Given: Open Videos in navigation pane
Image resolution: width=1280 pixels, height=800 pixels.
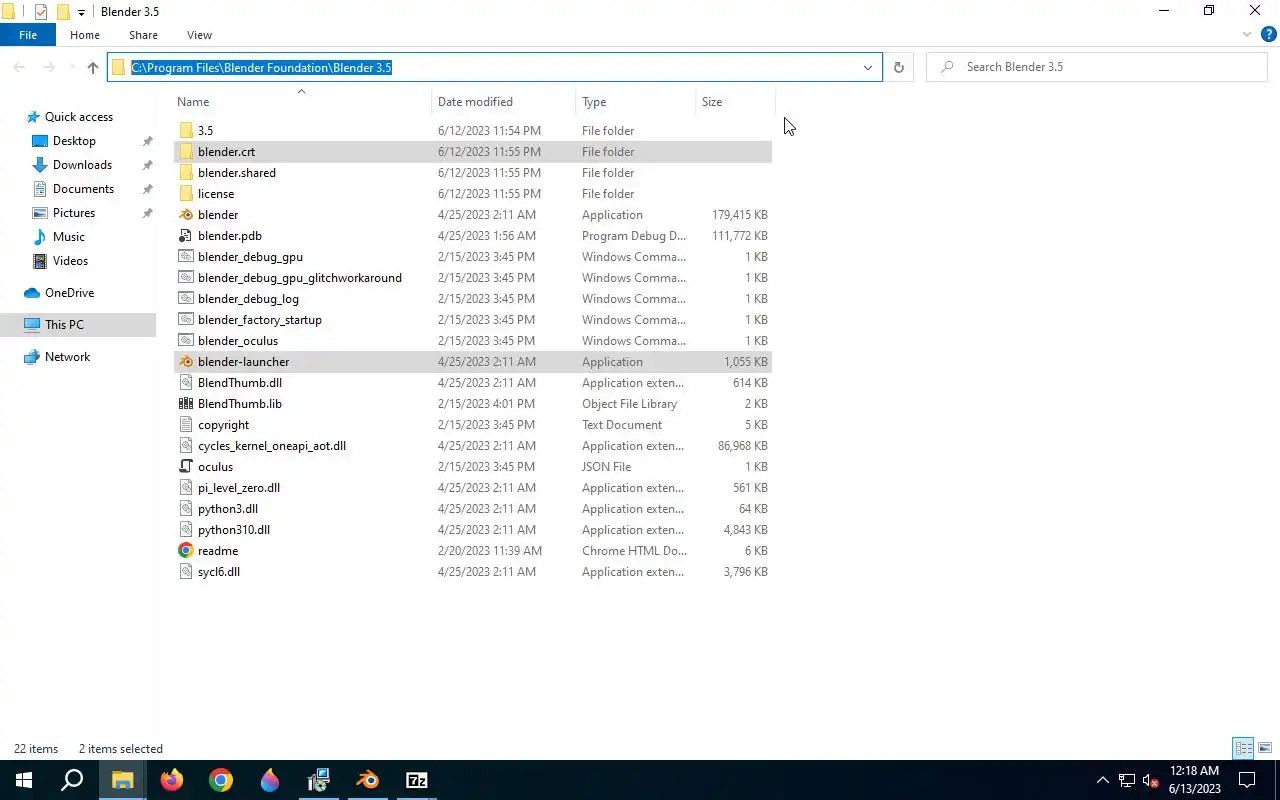Looking at the screenshot, I should coord(70,261).
